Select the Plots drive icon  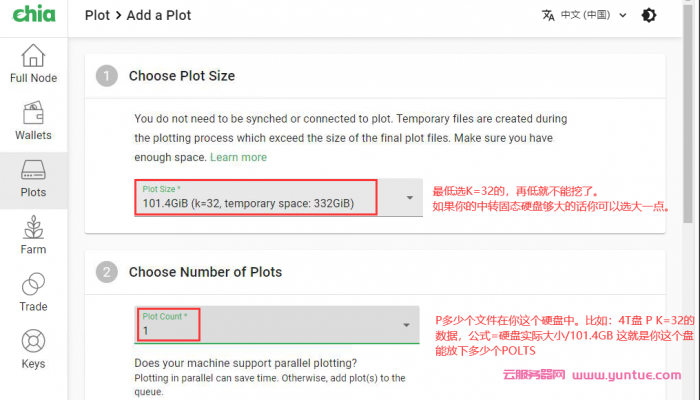click(33, 169)
